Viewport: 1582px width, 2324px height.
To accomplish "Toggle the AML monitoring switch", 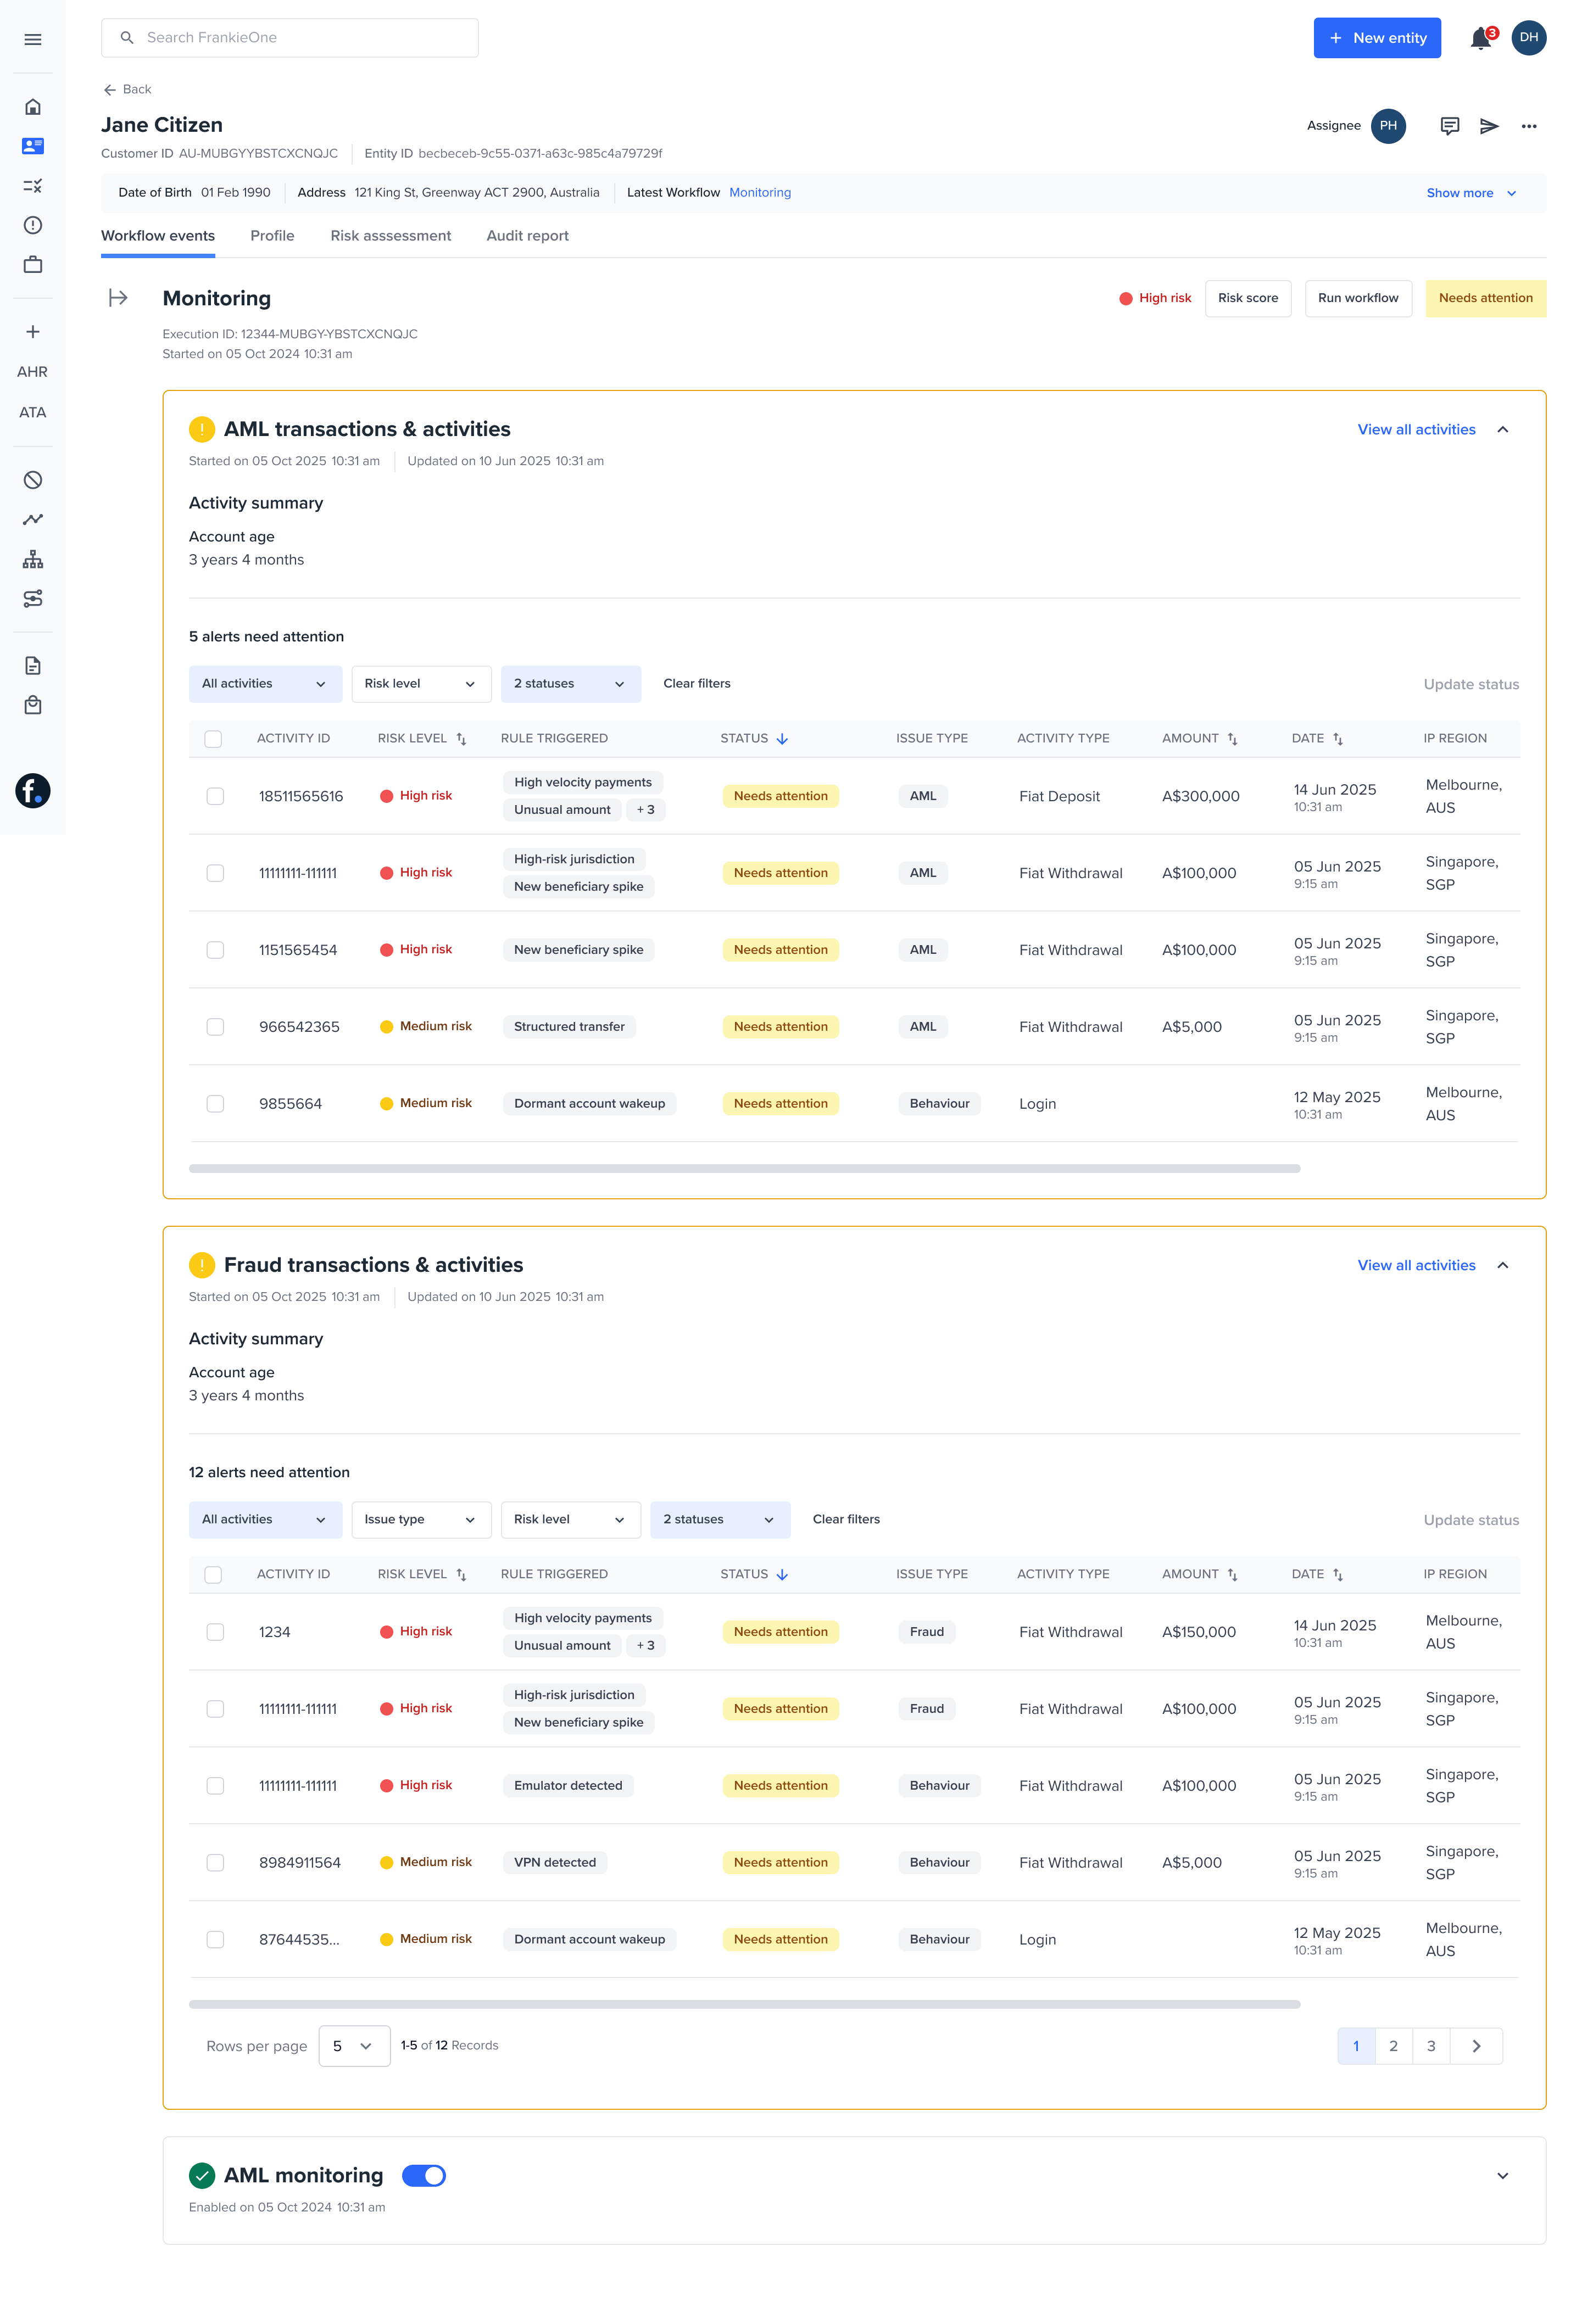I will pos(424,2175).
